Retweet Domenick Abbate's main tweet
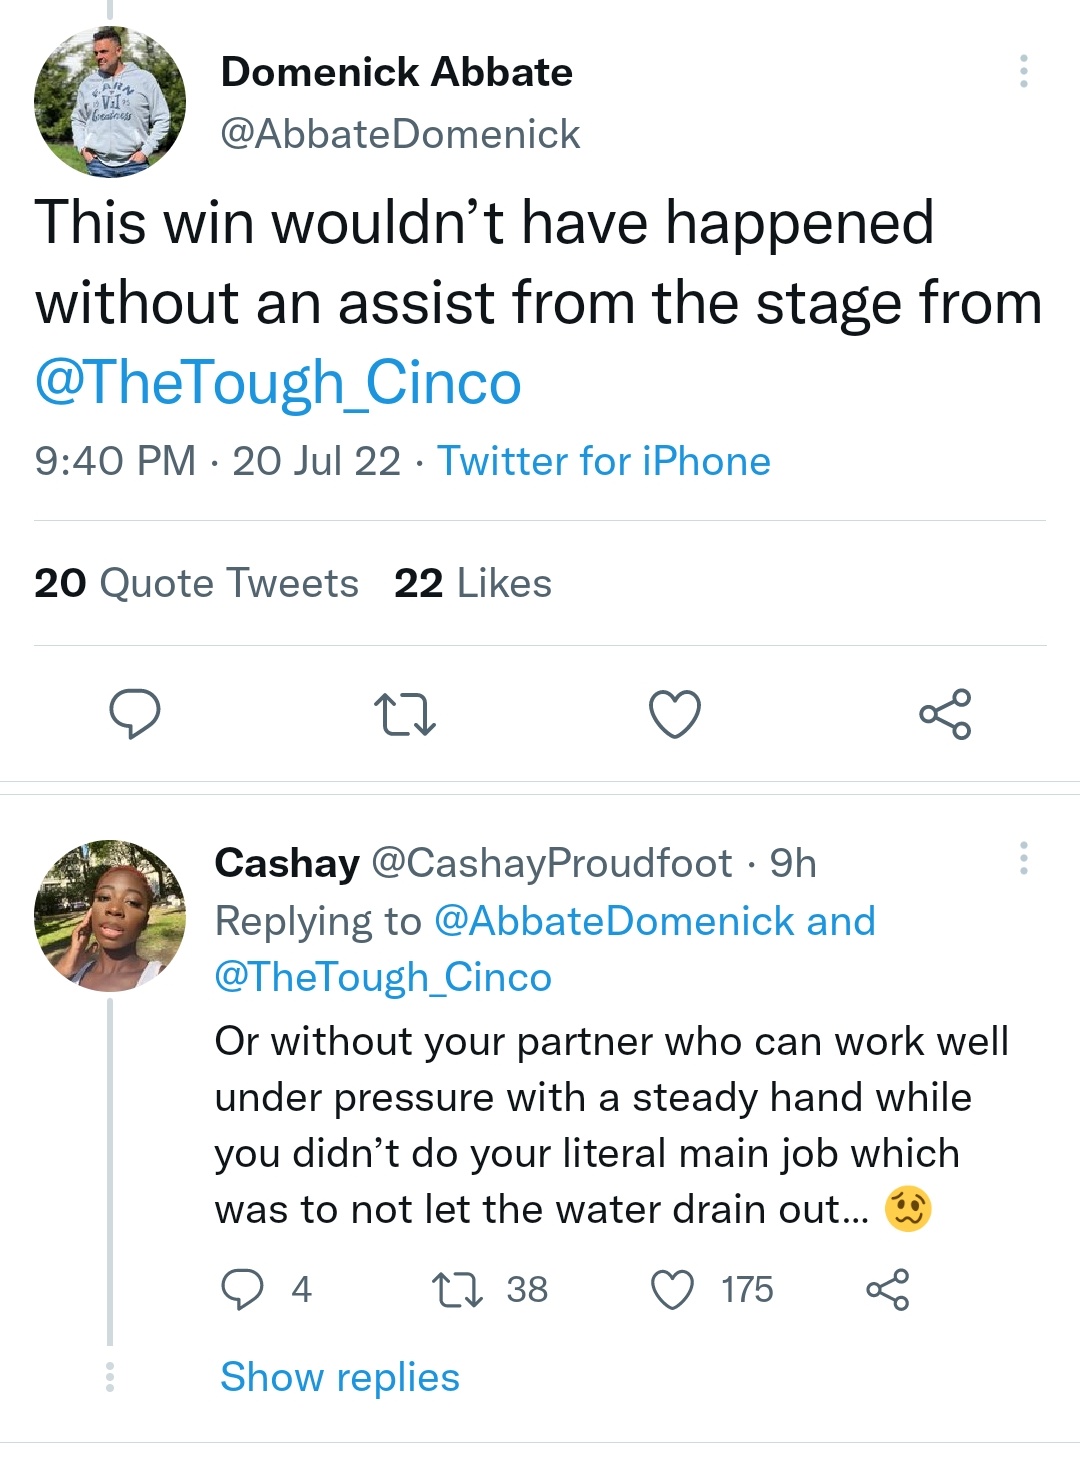 tap(404, 716)
